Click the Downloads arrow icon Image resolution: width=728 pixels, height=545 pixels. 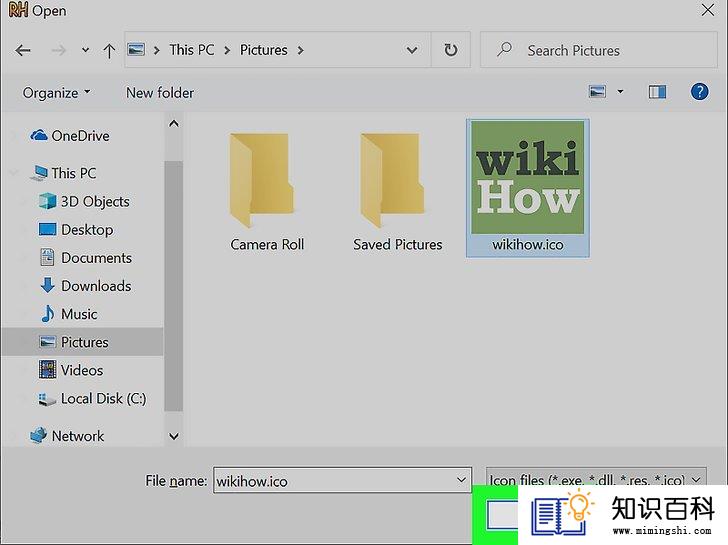click(47, 285)
